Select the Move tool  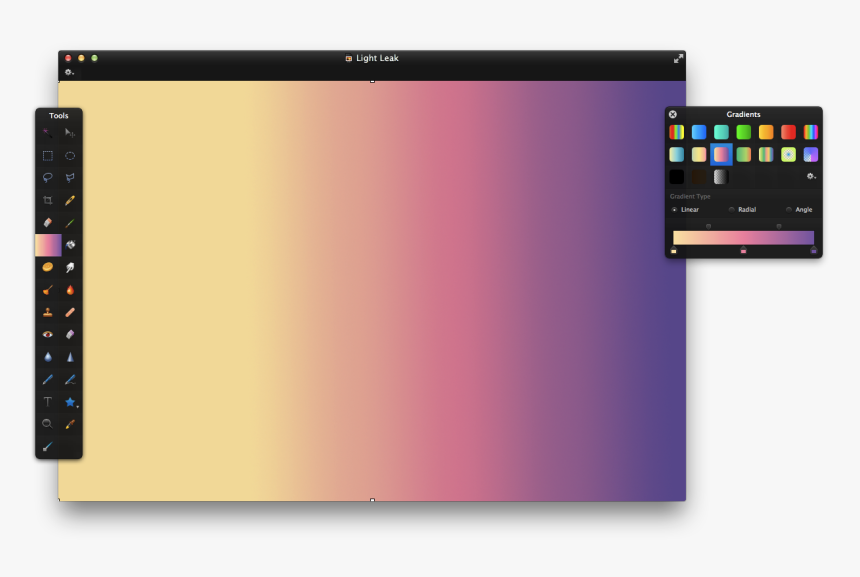point(70,132)
